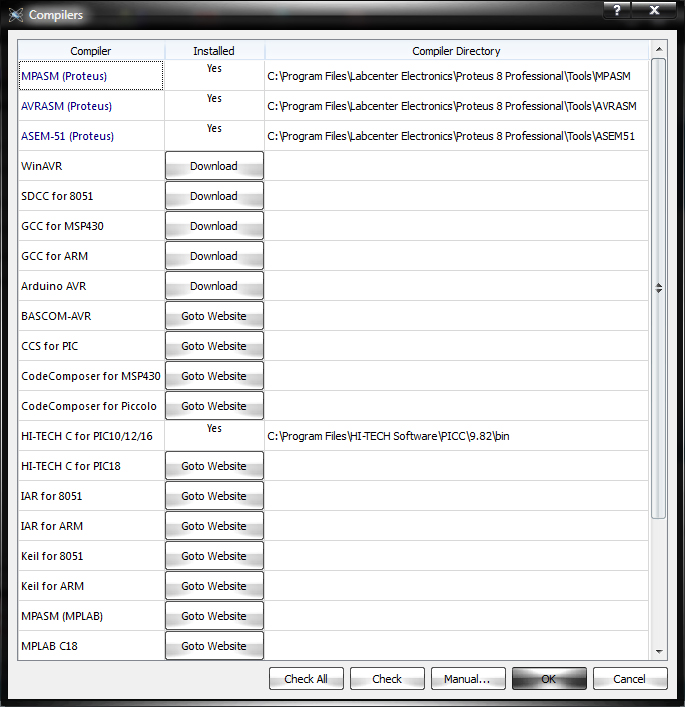This screenshot has height=707, width=685.
Task: Select the IAR for ARM name
Action: (52, 526)
